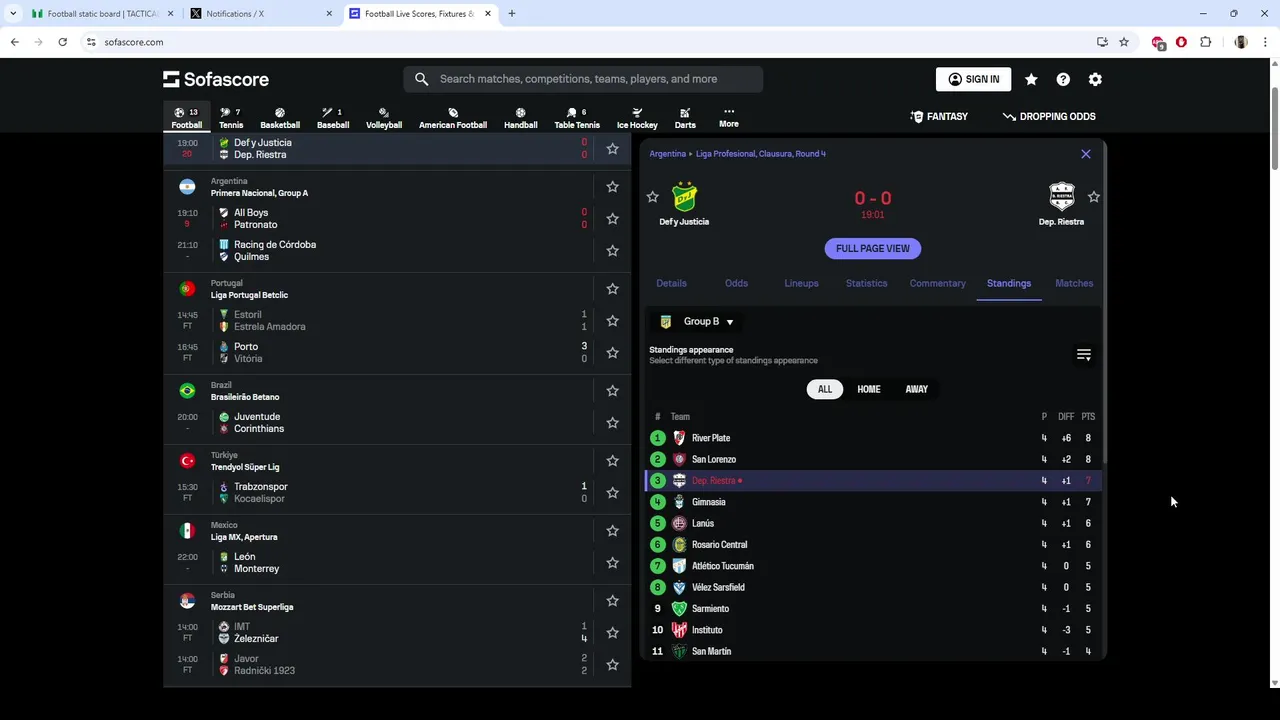This screenshot has height=720, width=1280.
Task: Select the Darts sport icon
Action: [x=685, y=118]
